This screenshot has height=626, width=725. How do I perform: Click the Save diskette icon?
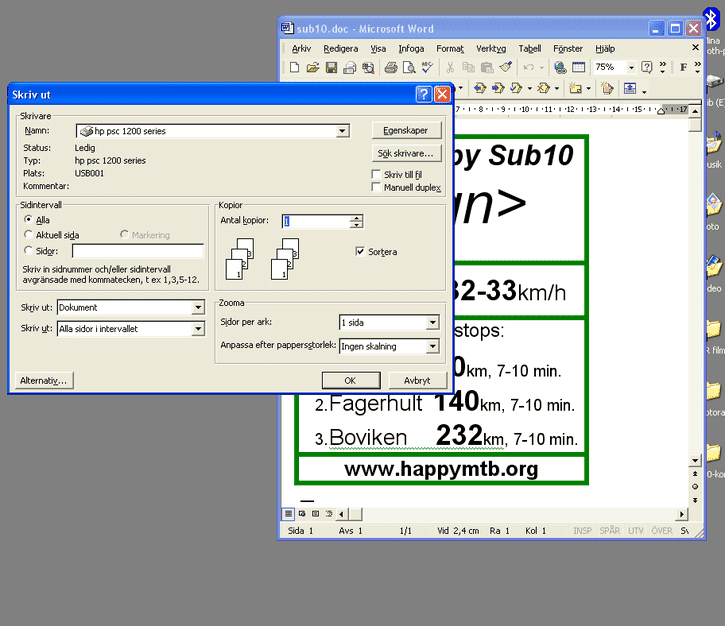coord(331,67)
